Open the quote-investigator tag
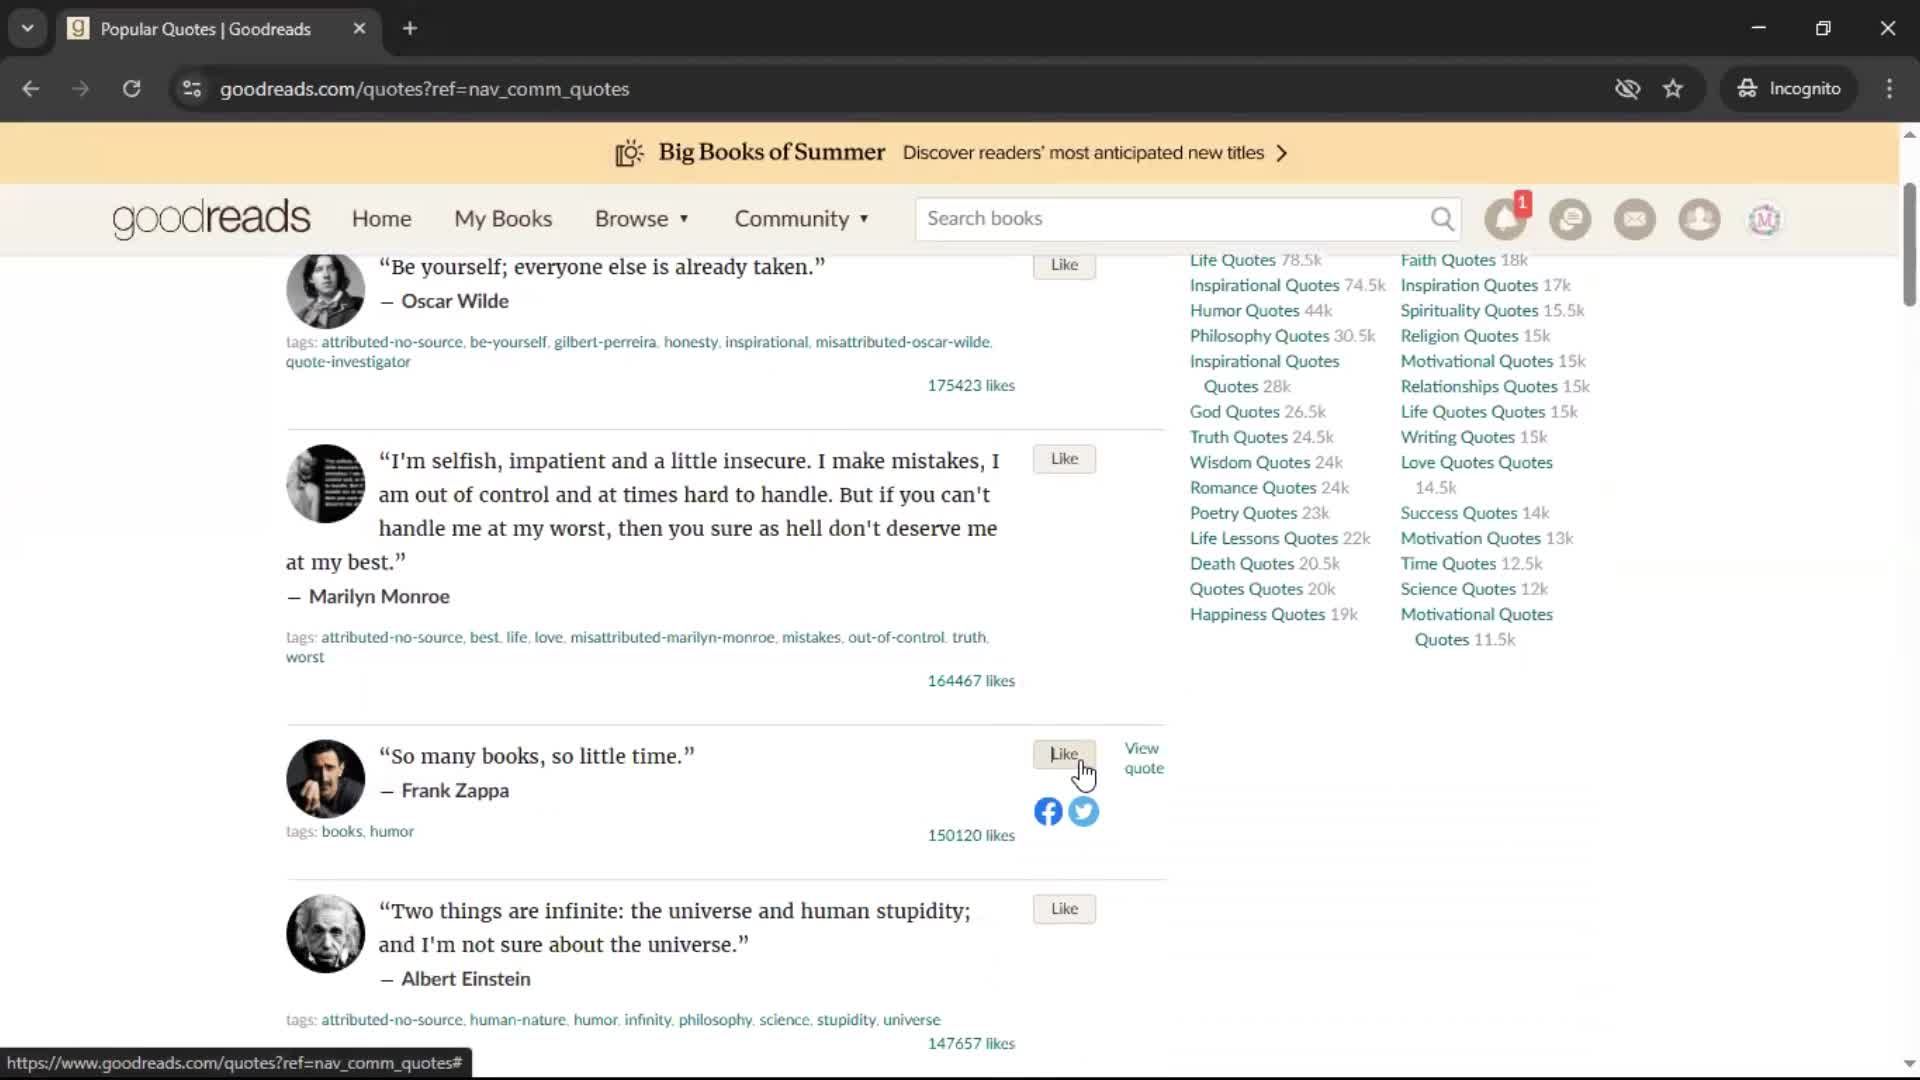Screen dimensions: 1920x1080 coord(348,362)
